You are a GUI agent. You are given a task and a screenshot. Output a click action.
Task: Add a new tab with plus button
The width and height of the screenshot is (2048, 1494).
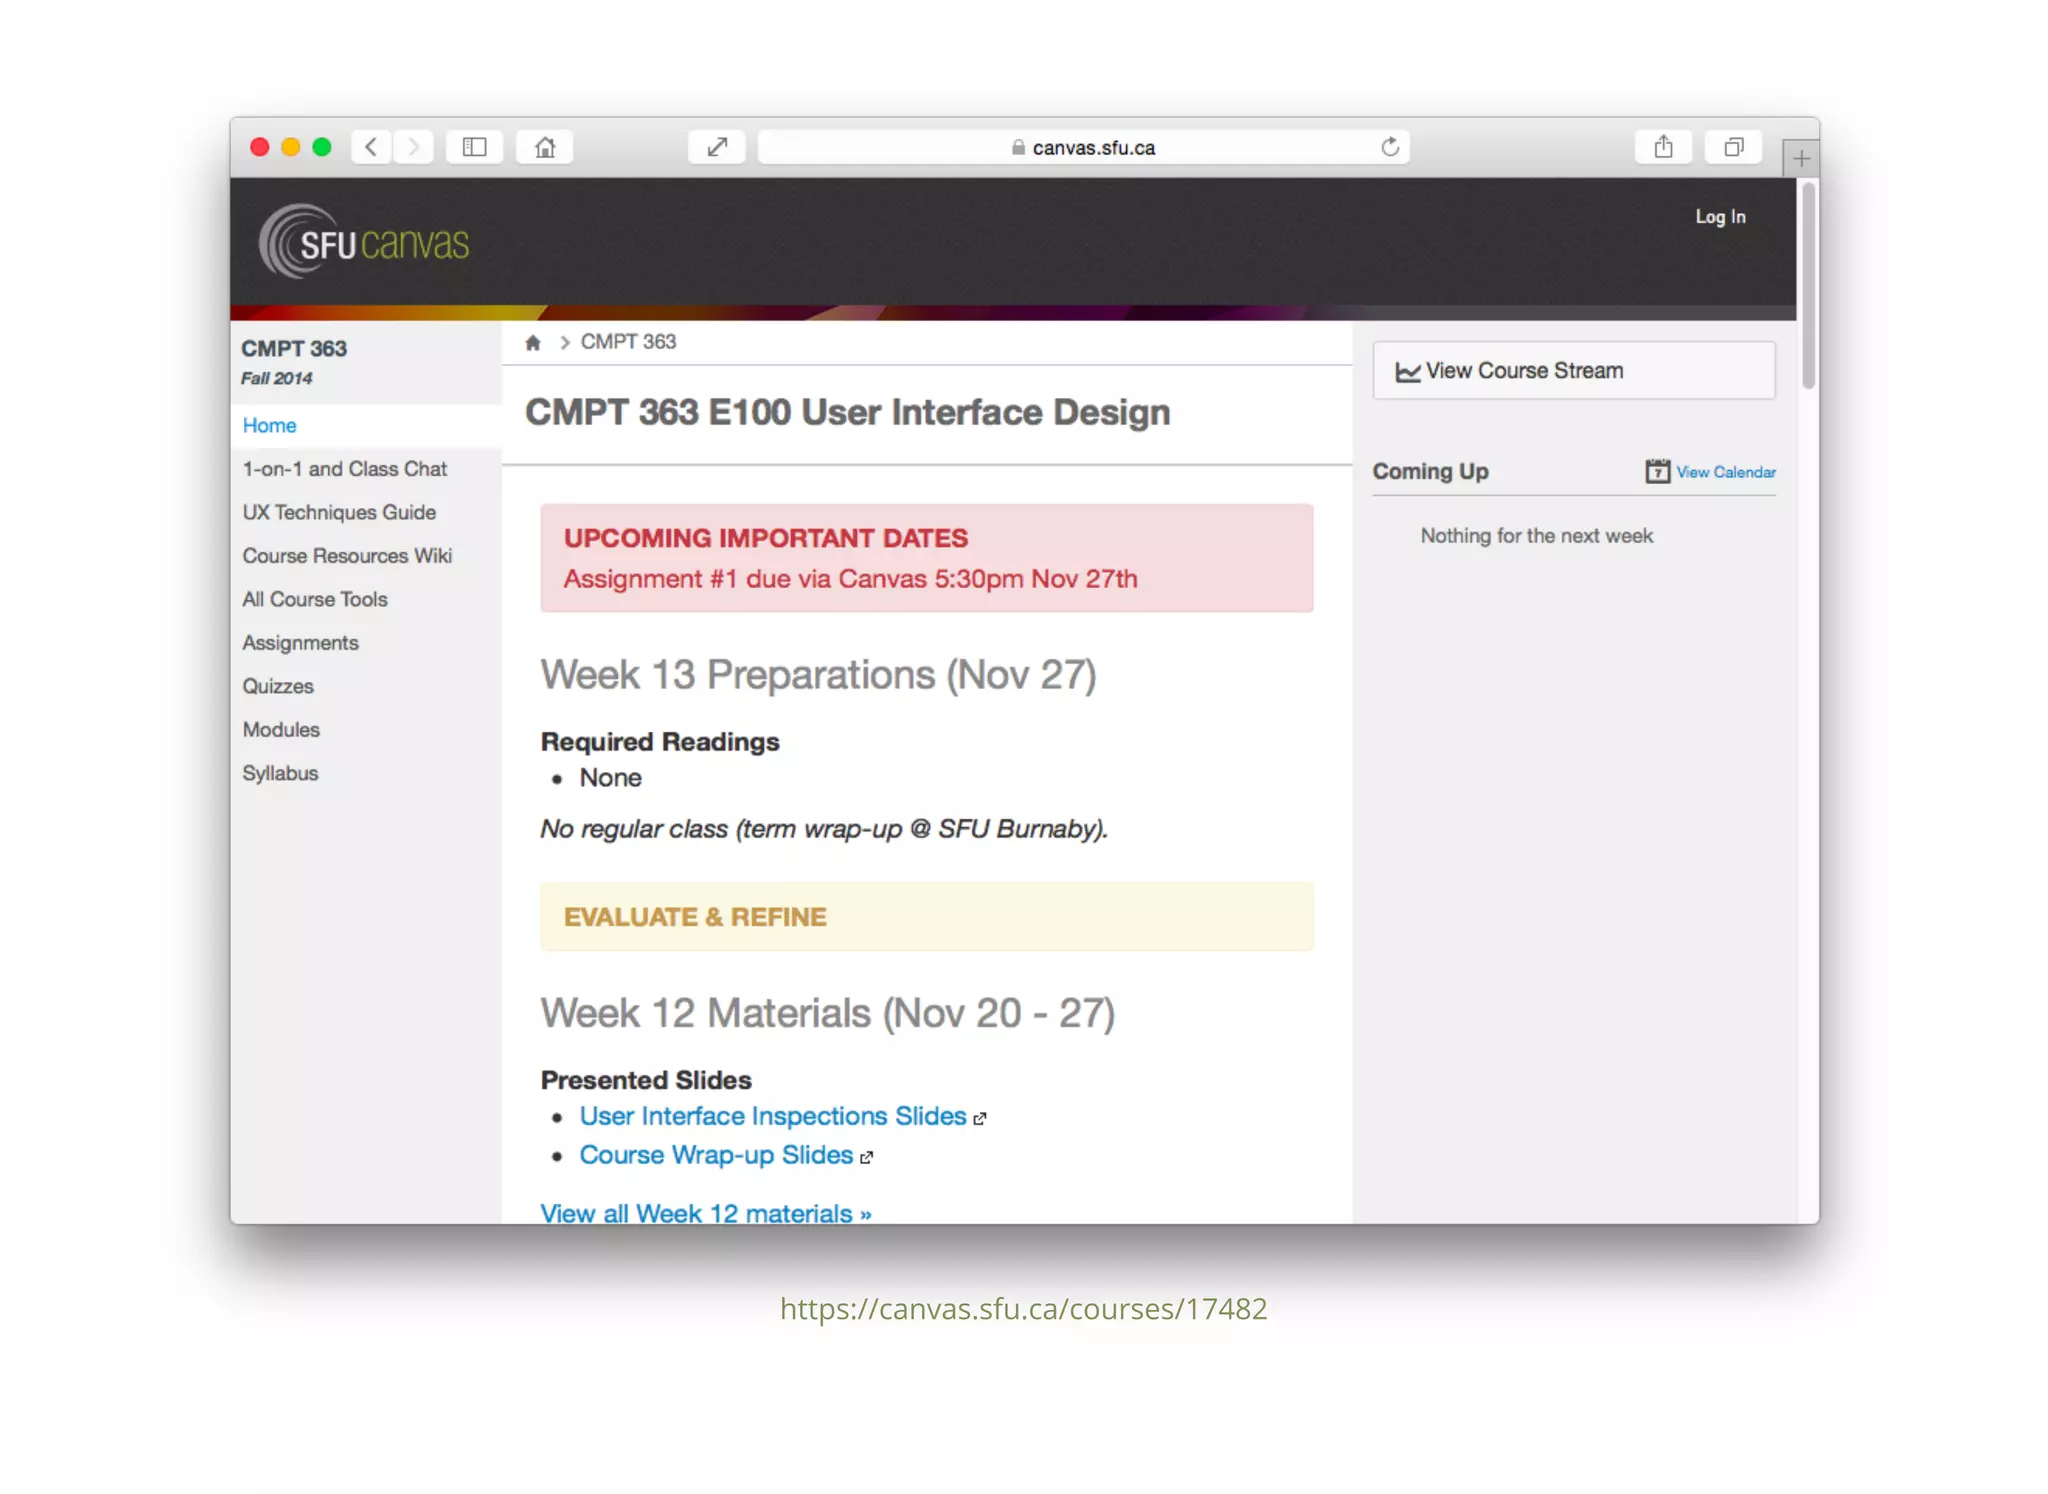click(x=1801, y=158)
